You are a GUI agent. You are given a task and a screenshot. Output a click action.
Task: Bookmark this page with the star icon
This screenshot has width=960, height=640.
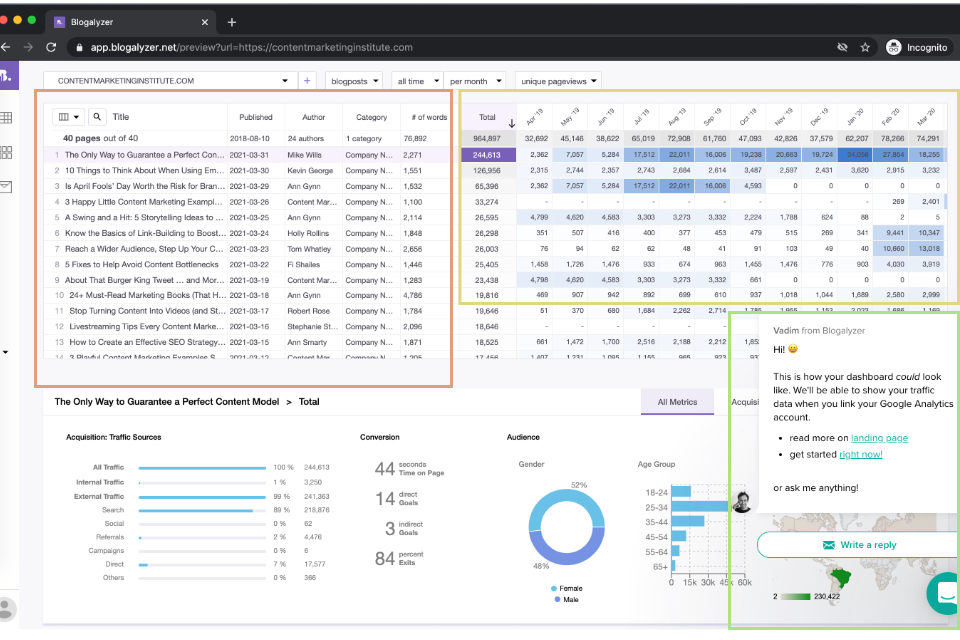click(x=865, y=47)
